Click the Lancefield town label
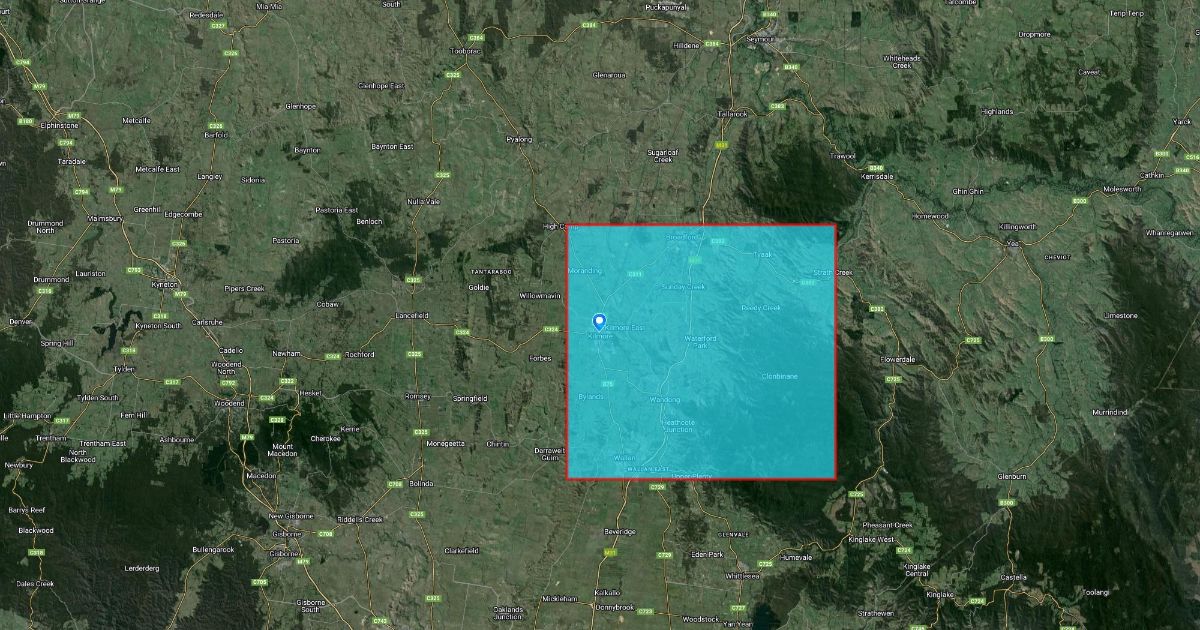1200x630 pixels. [411, 315]
